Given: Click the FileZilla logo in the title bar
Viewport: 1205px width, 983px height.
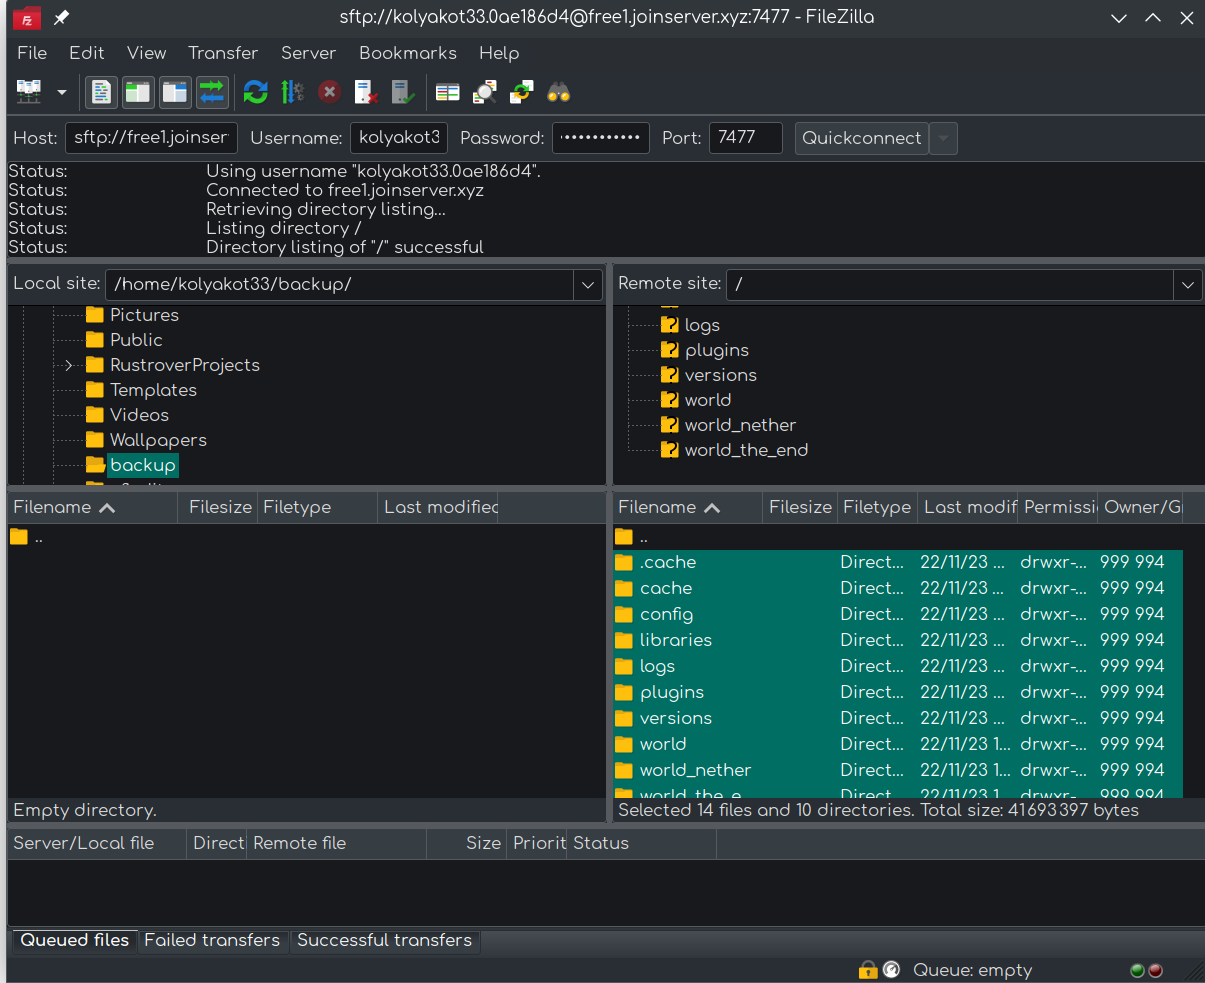Looking at the screenshot, I should pos(27,18).
